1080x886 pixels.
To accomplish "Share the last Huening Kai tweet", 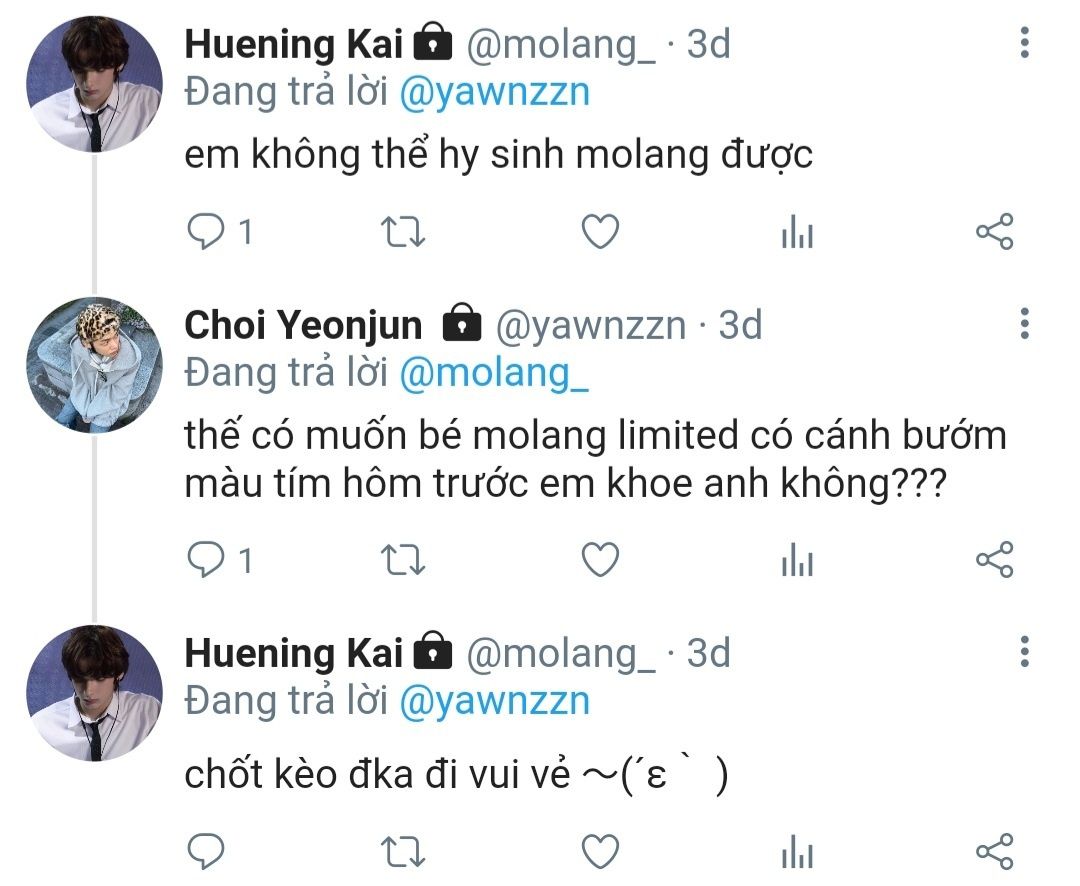I will 994,852.
